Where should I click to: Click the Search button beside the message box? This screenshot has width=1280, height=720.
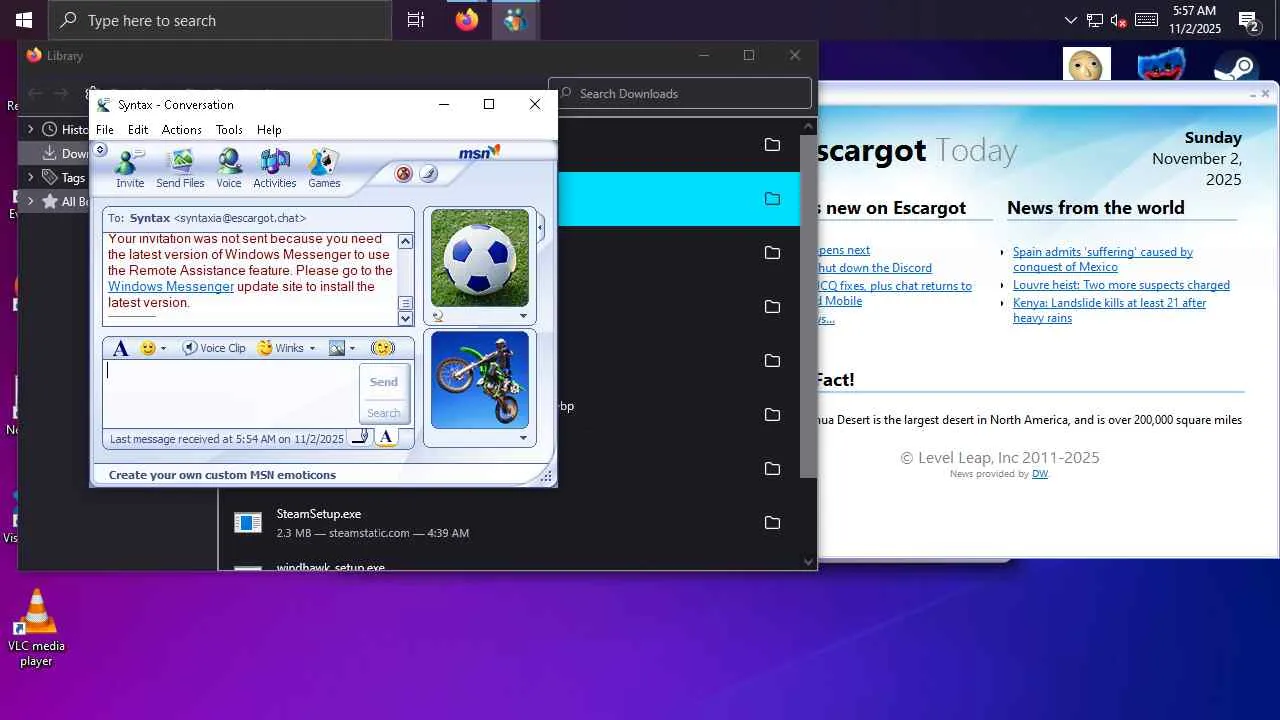pyautogui.click(x=384, y=413)
